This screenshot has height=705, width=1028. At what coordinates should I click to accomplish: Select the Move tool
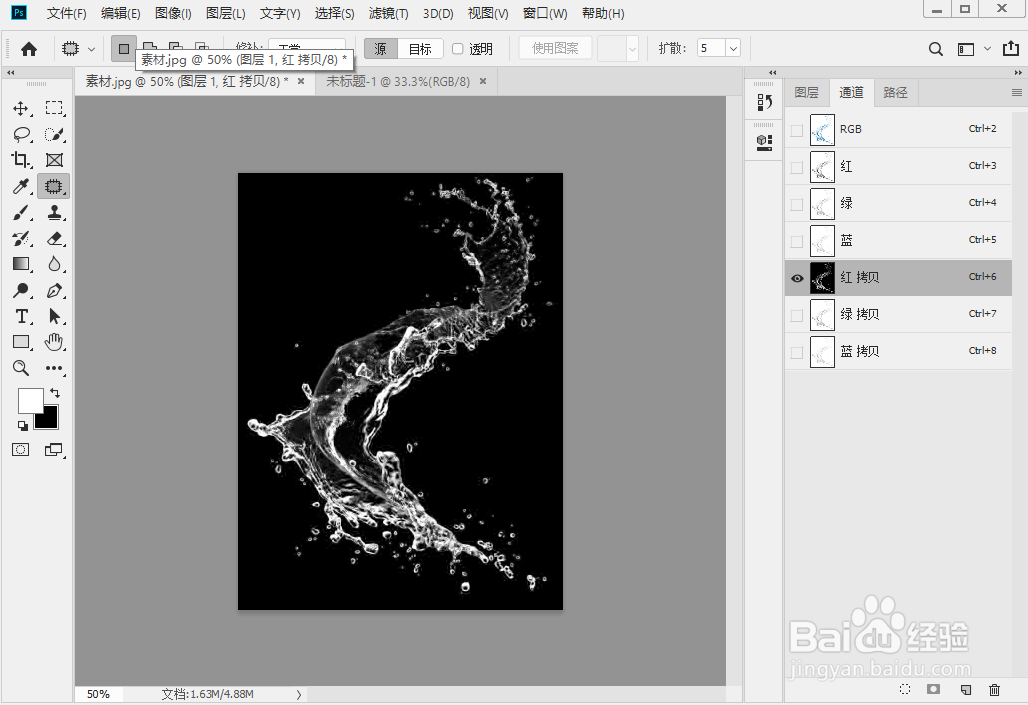(21, 108)
